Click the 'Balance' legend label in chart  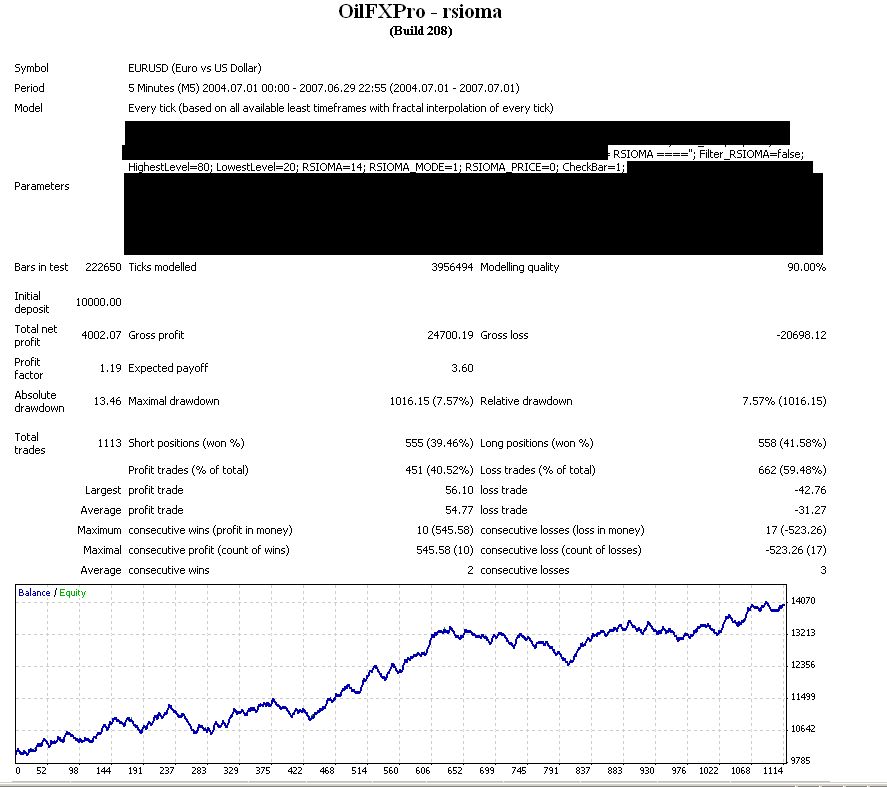(x=34, y=592)
